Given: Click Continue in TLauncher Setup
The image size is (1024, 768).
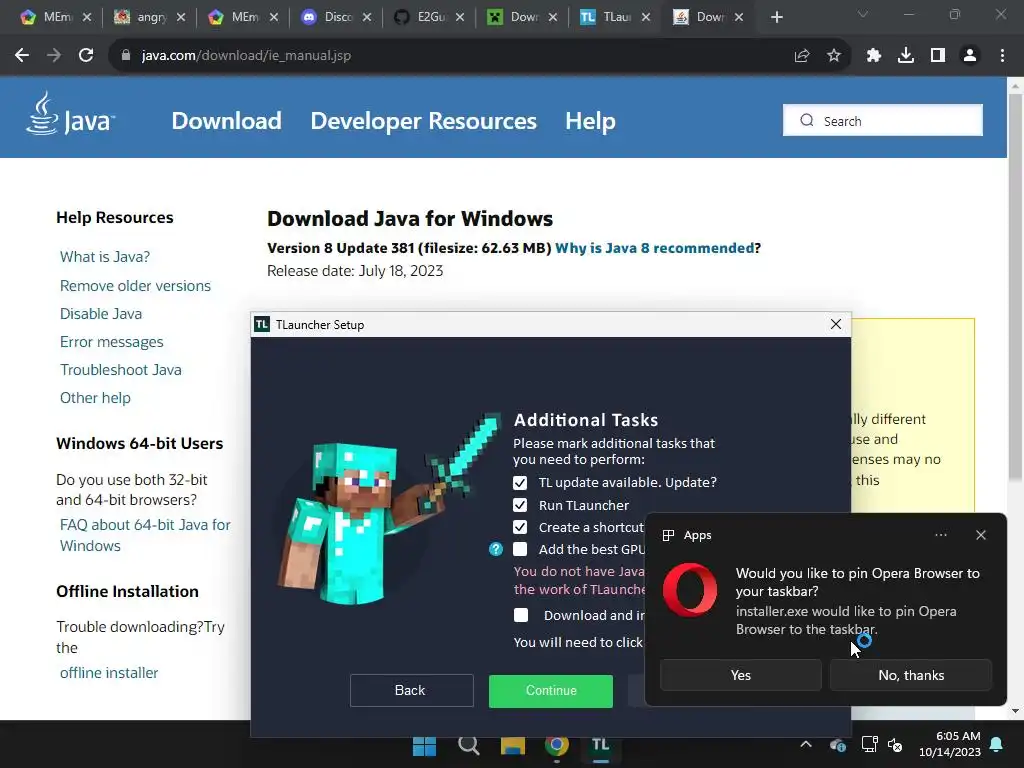Looking at the screenshot, I should 551,691.
